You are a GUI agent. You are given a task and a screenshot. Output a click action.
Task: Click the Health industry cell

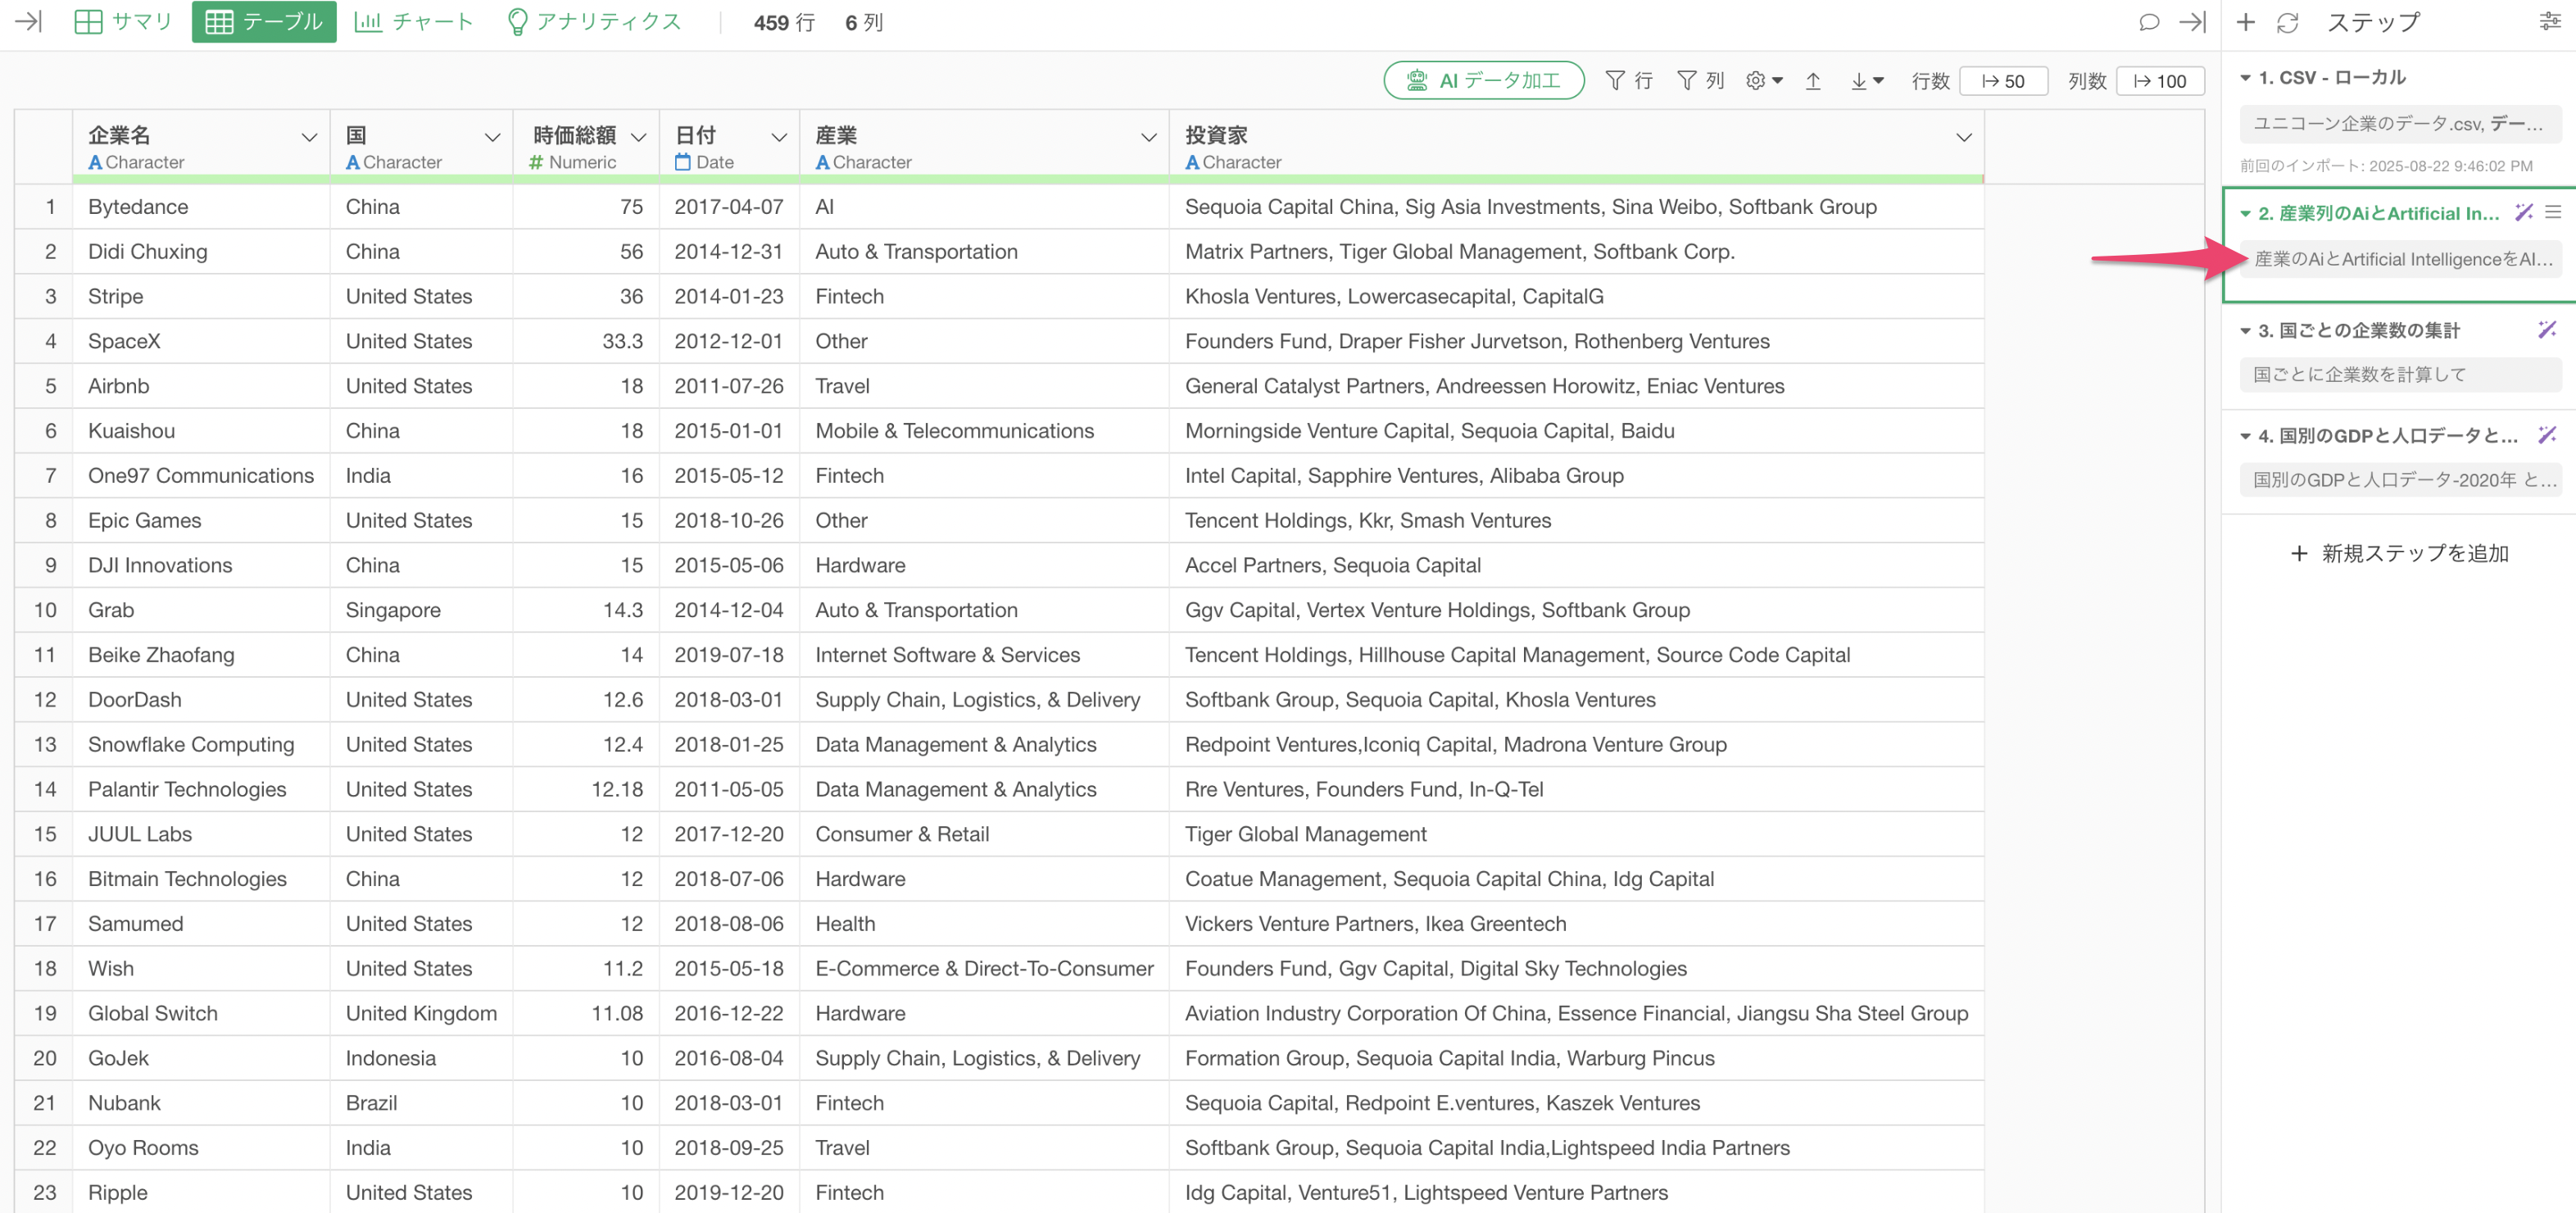[x=984, y=924]
